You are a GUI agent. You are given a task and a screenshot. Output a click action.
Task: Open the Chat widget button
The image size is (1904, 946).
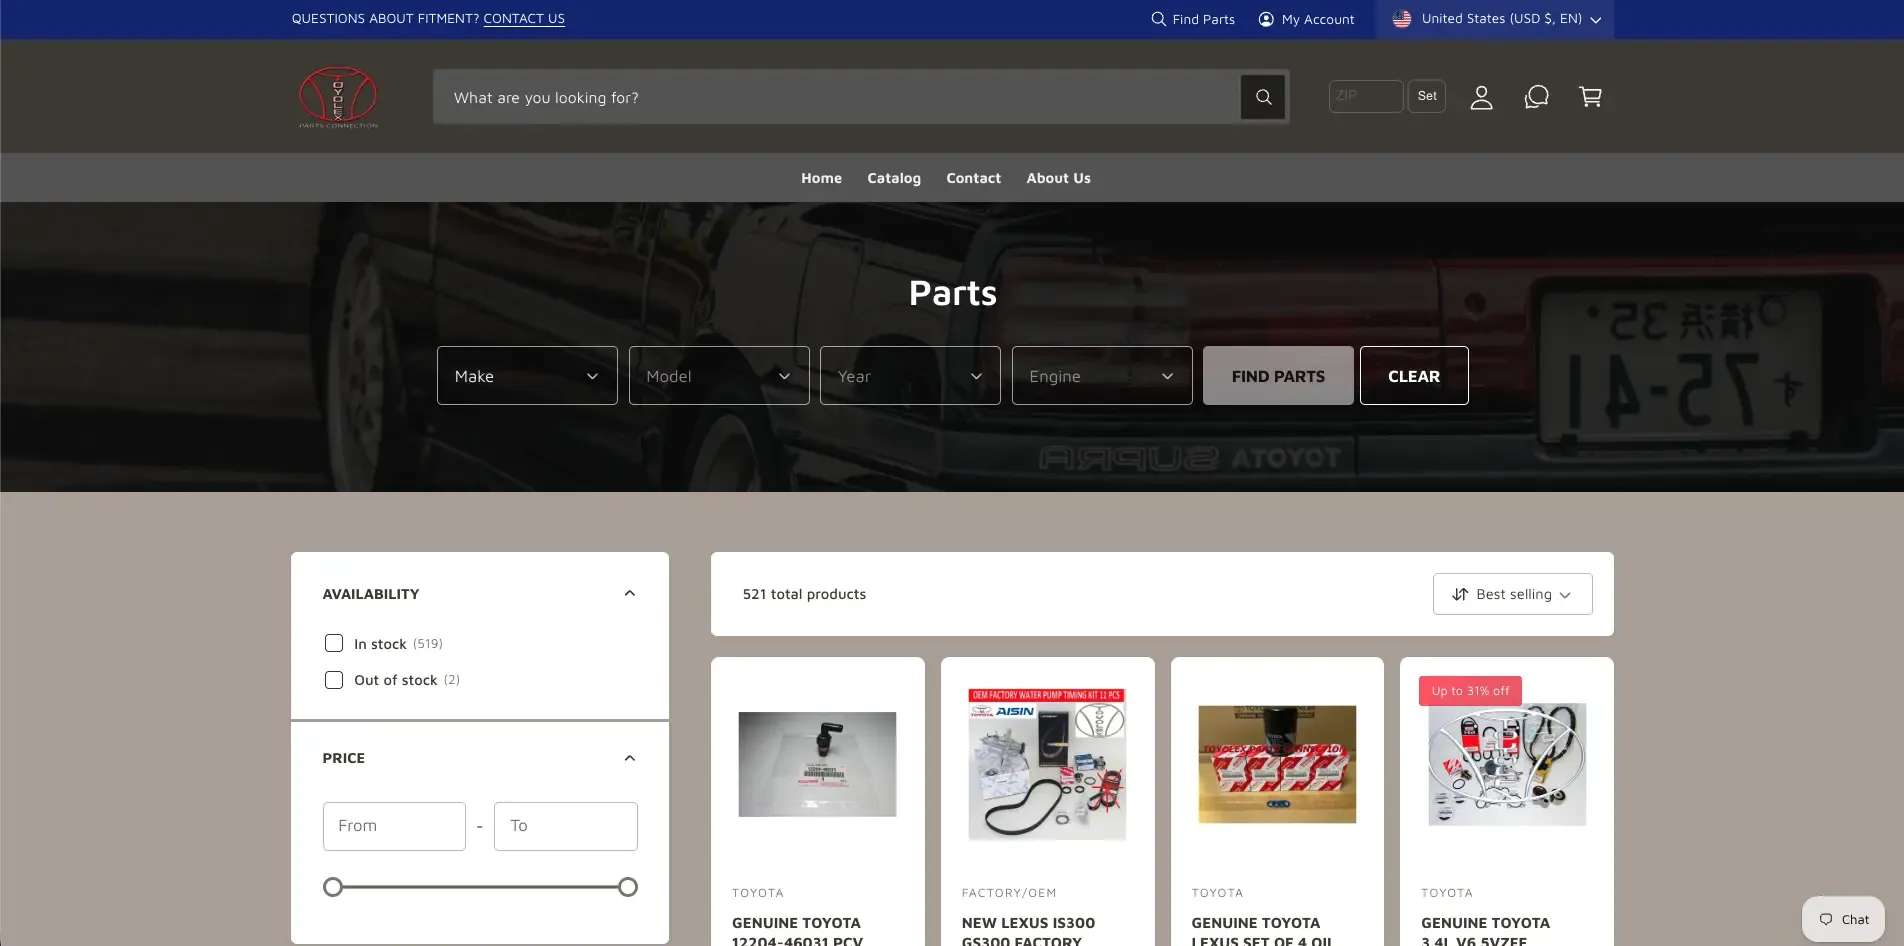click(x=1843, y=919)
